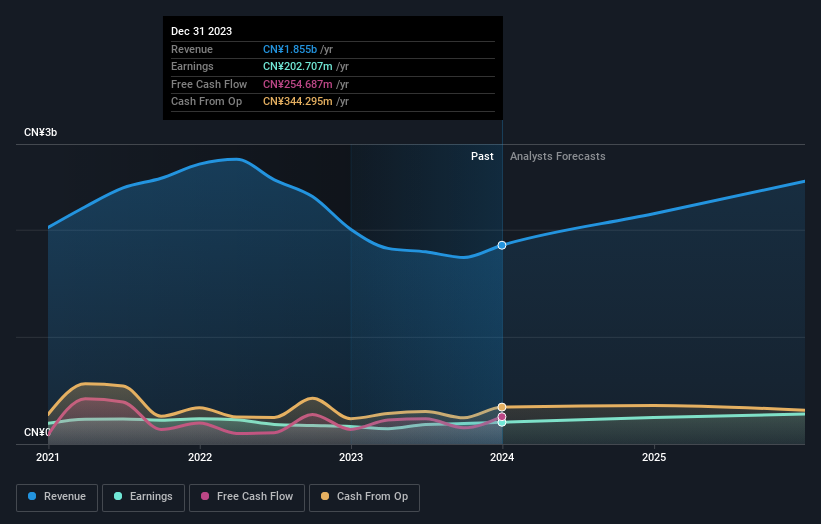Toggle the Revenue legend button
Screen dimensions: 821x524
(57, 497)
